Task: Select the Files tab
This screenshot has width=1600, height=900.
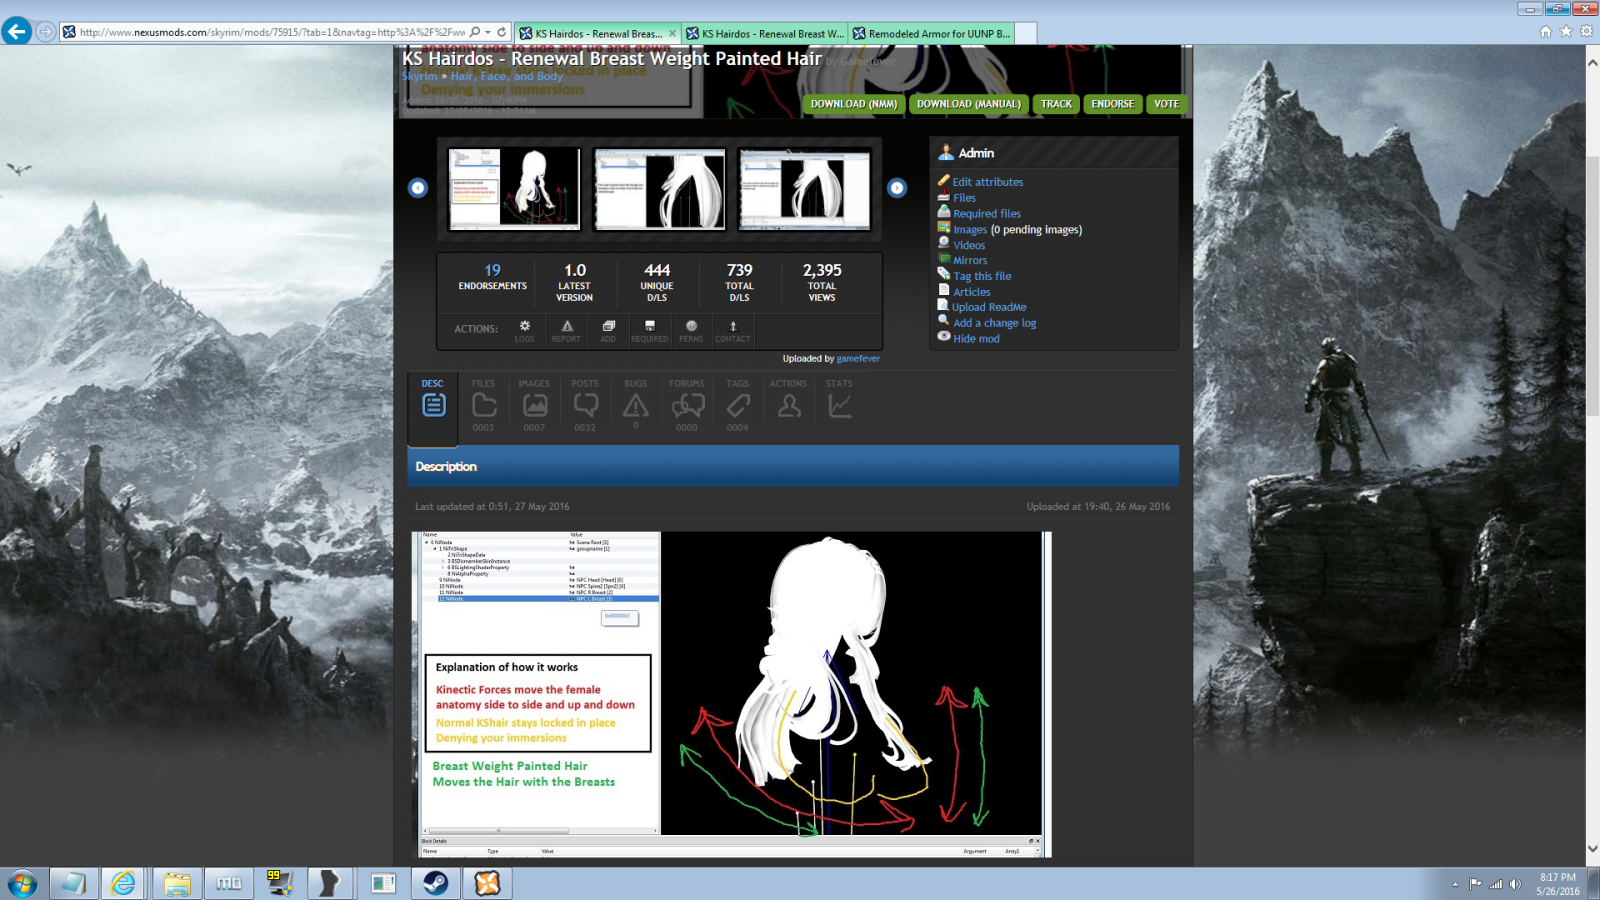Action: (483, 405)
